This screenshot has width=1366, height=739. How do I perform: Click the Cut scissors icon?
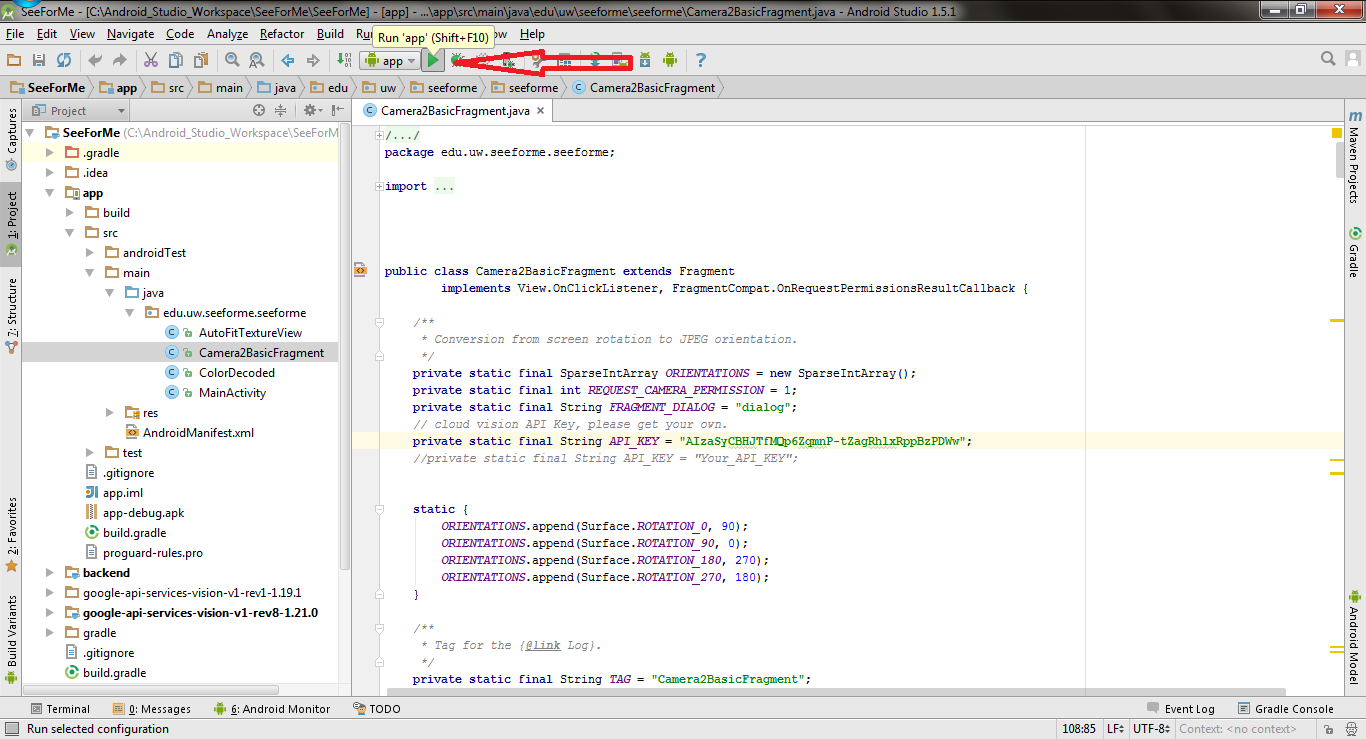(x=151, y=61)
